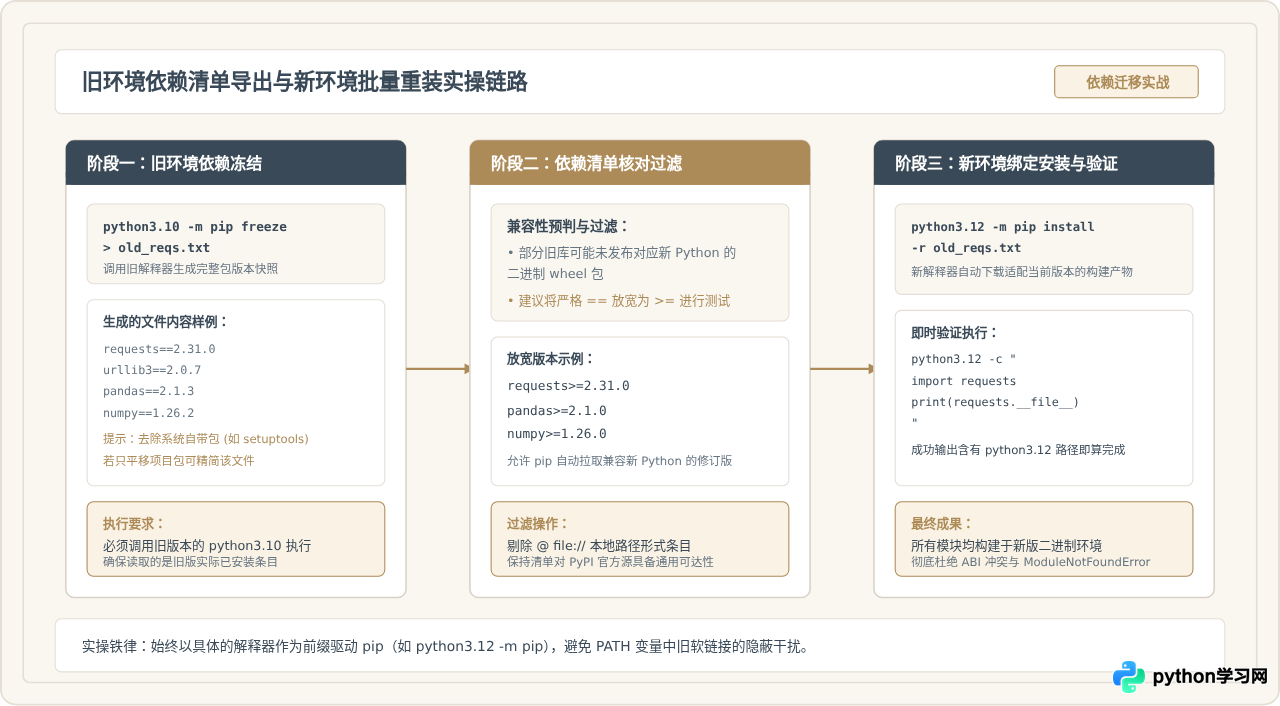Click 保持清单对 PyPI 官方源具备通用可达性

coord(610,563)
